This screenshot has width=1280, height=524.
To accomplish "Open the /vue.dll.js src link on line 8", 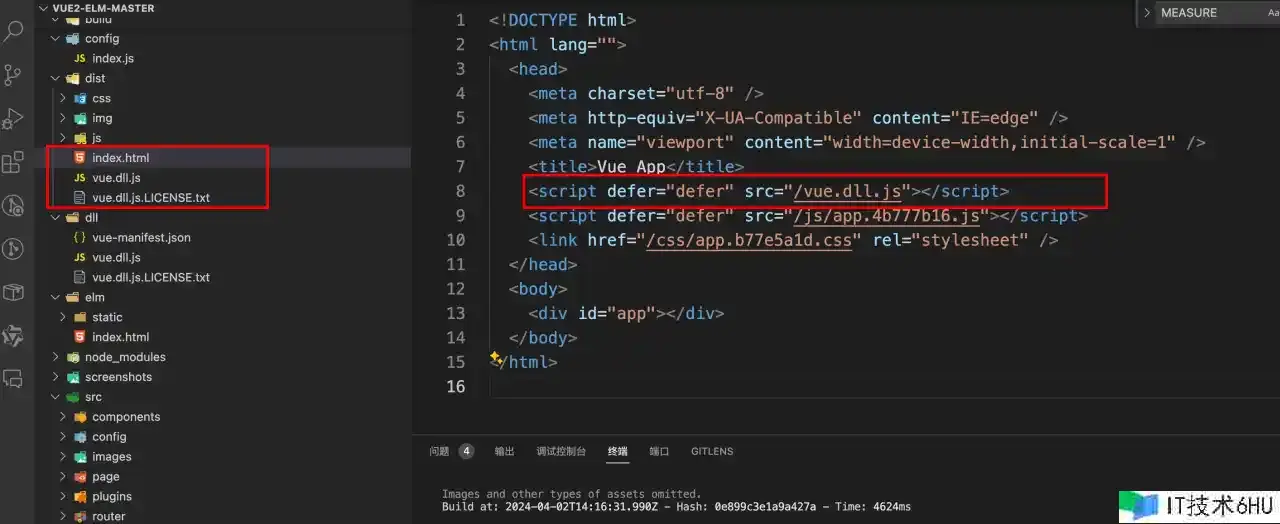I will click(x=848, y=191).
